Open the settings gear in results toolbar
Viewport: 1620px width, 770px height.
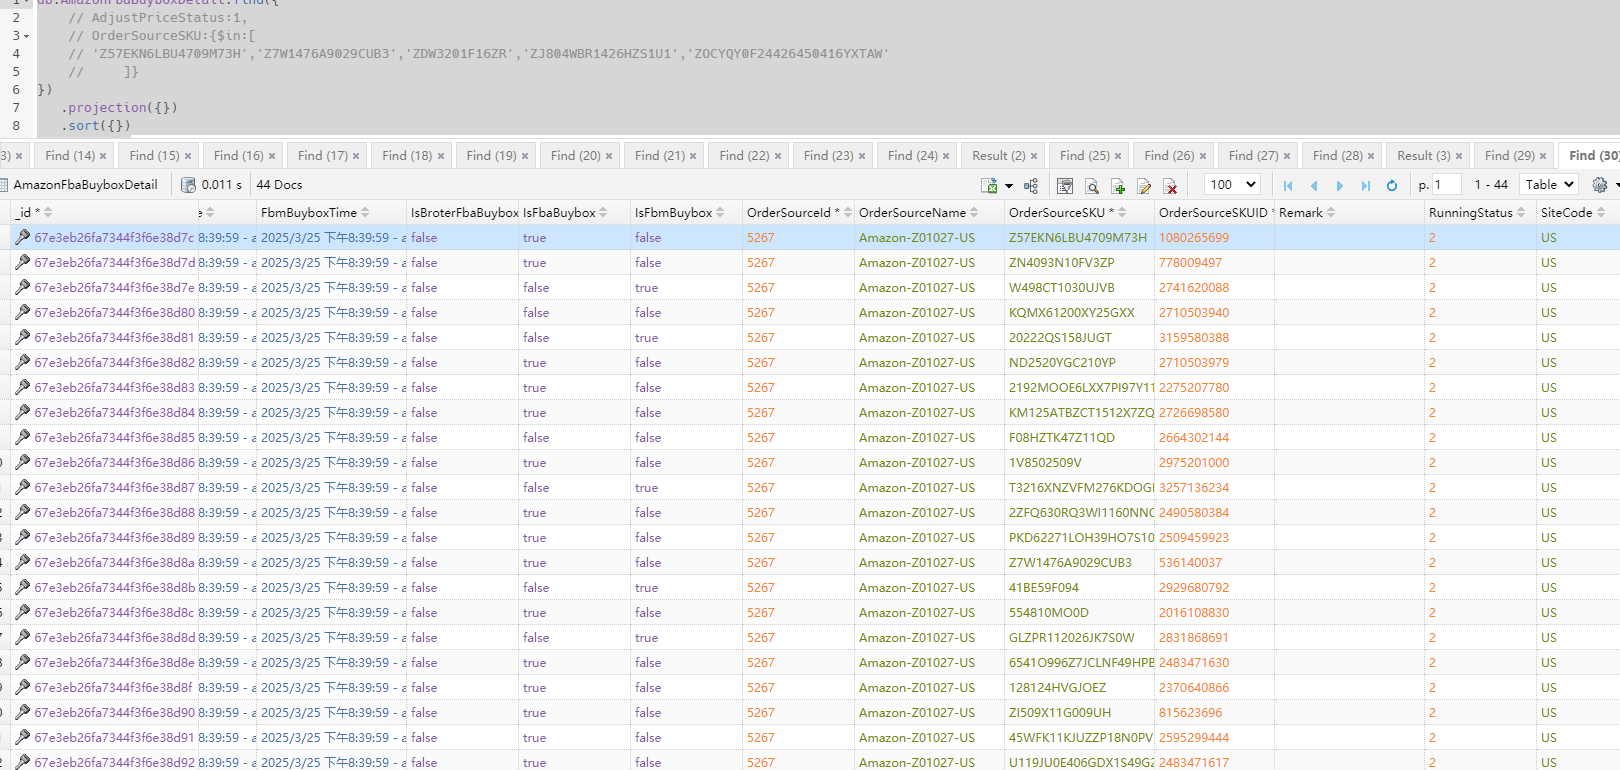click(x=1599, y=185)
